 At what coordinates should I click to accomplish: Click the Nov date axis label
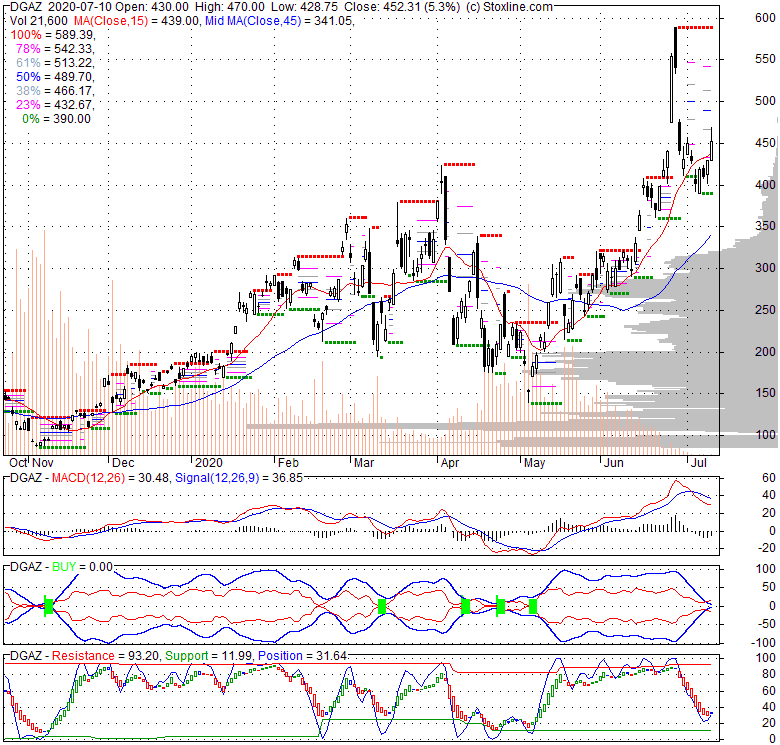(43, 463)
